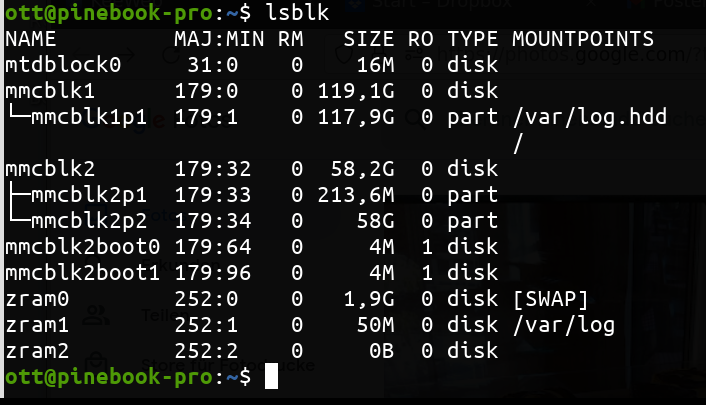
Task: Click the mmcblk2boot0 device name
Action: point(82,247)
